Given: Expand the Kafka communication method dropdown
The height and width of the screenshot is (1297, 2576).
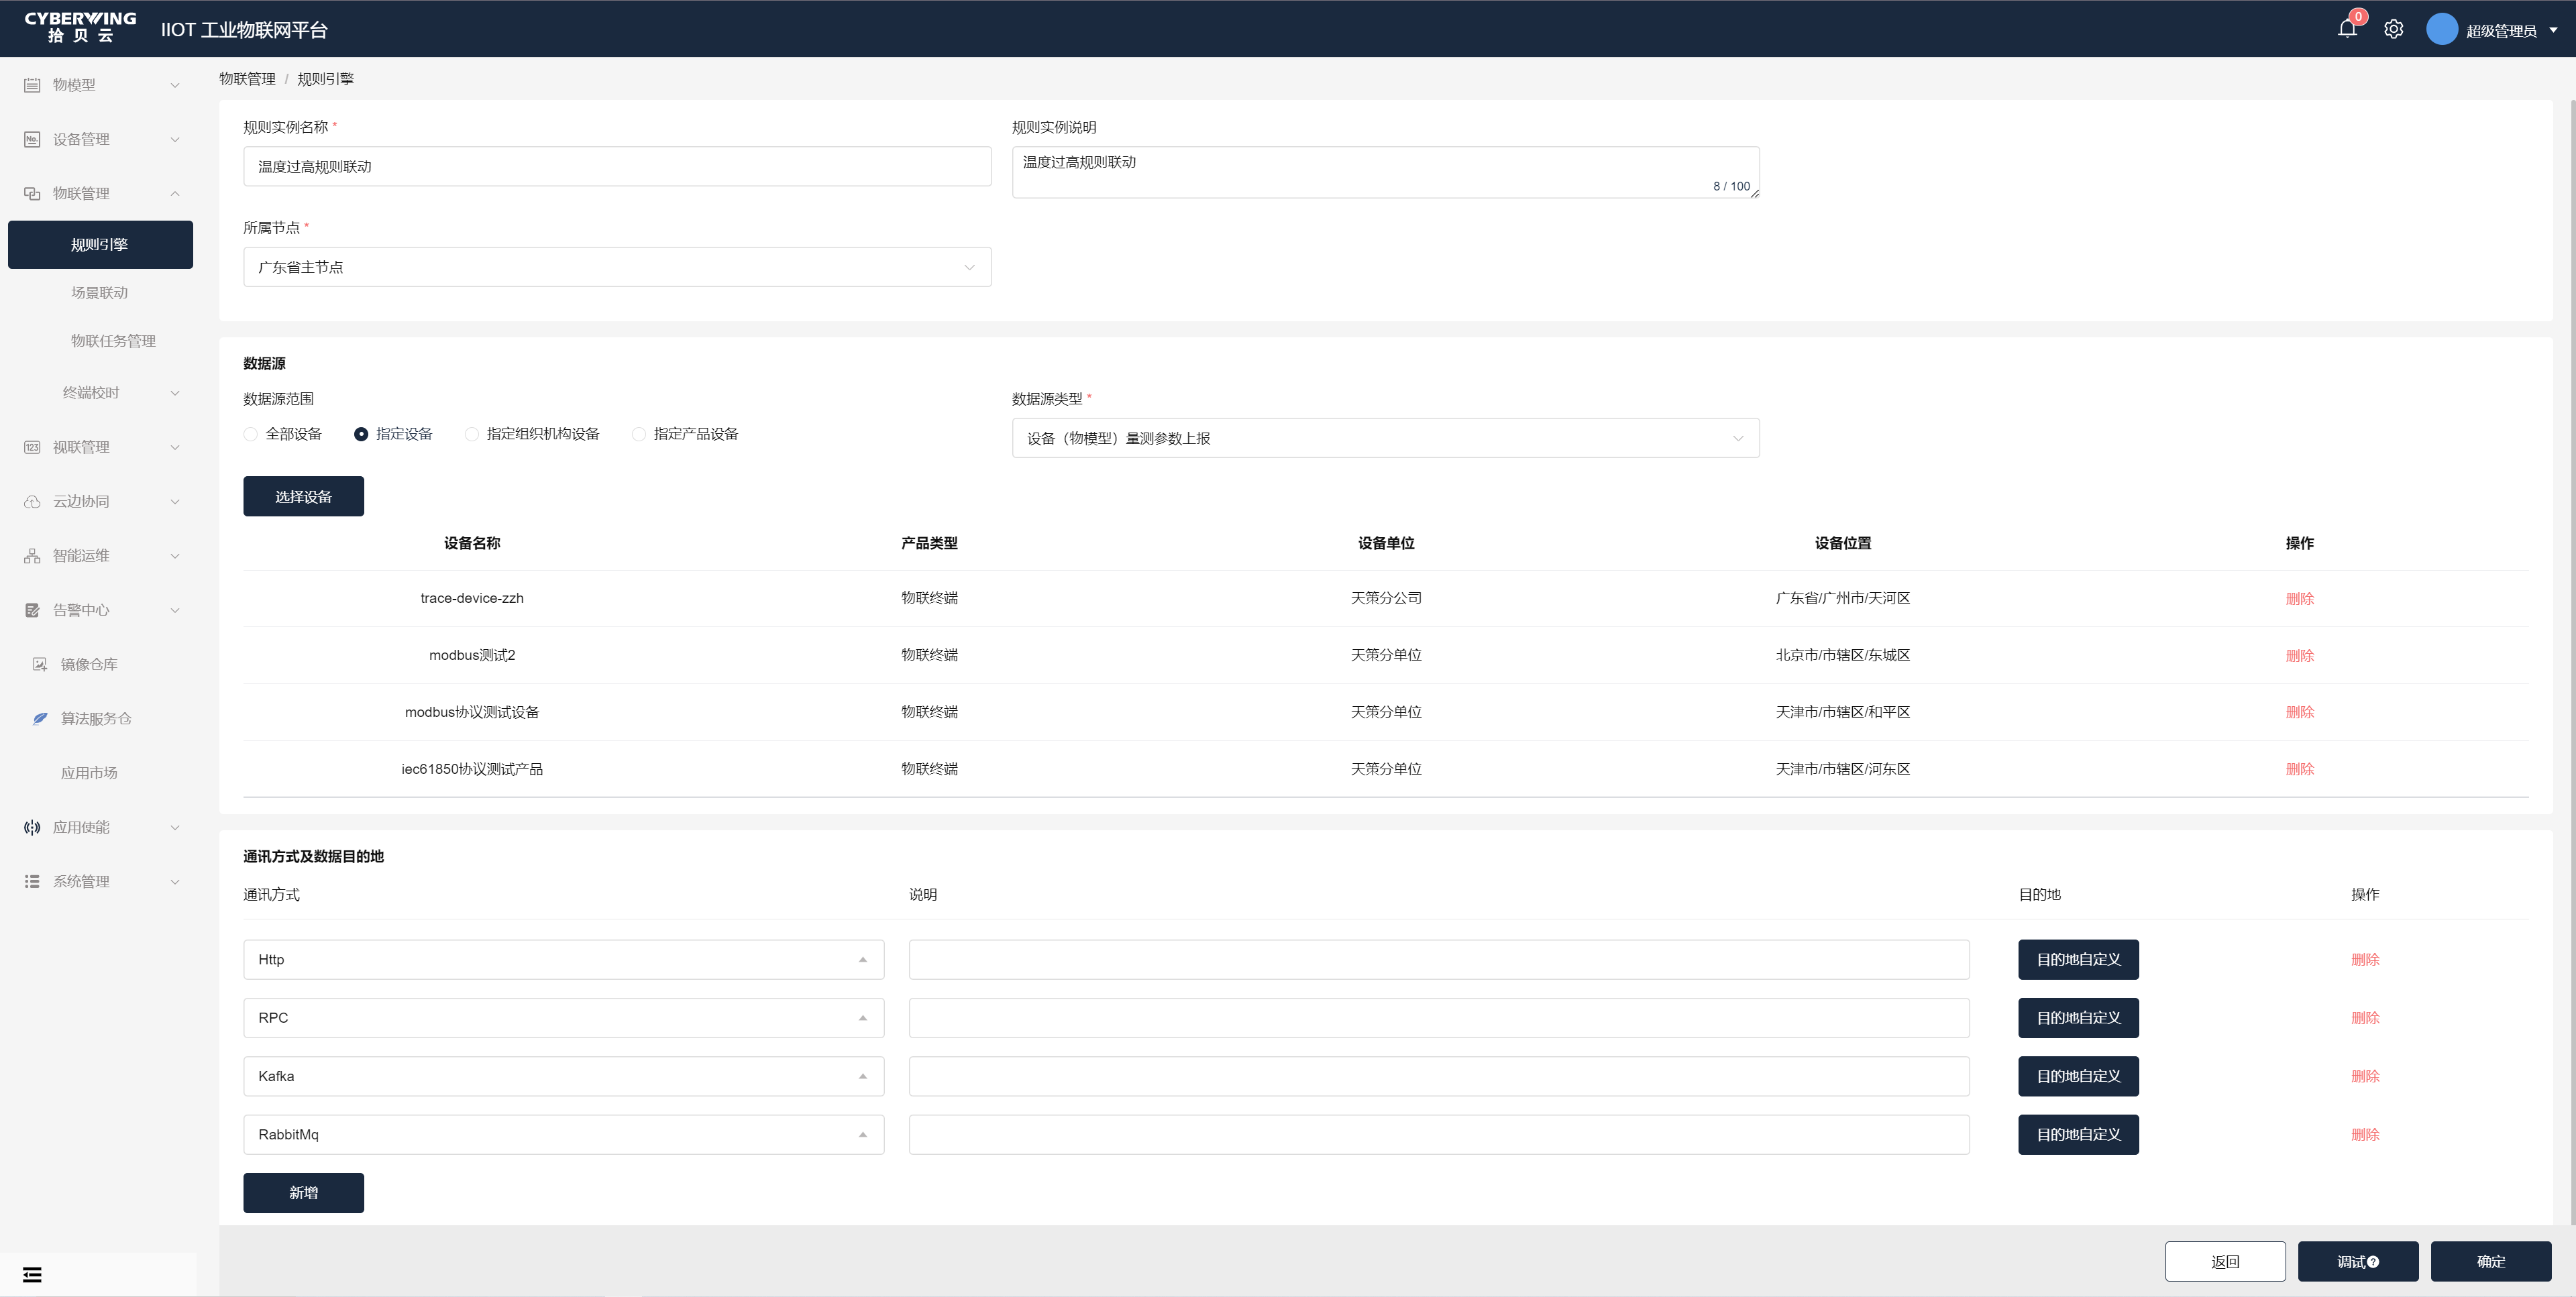Looking at the screenshot, I should pyautogui.click(x=563, y=1076).
